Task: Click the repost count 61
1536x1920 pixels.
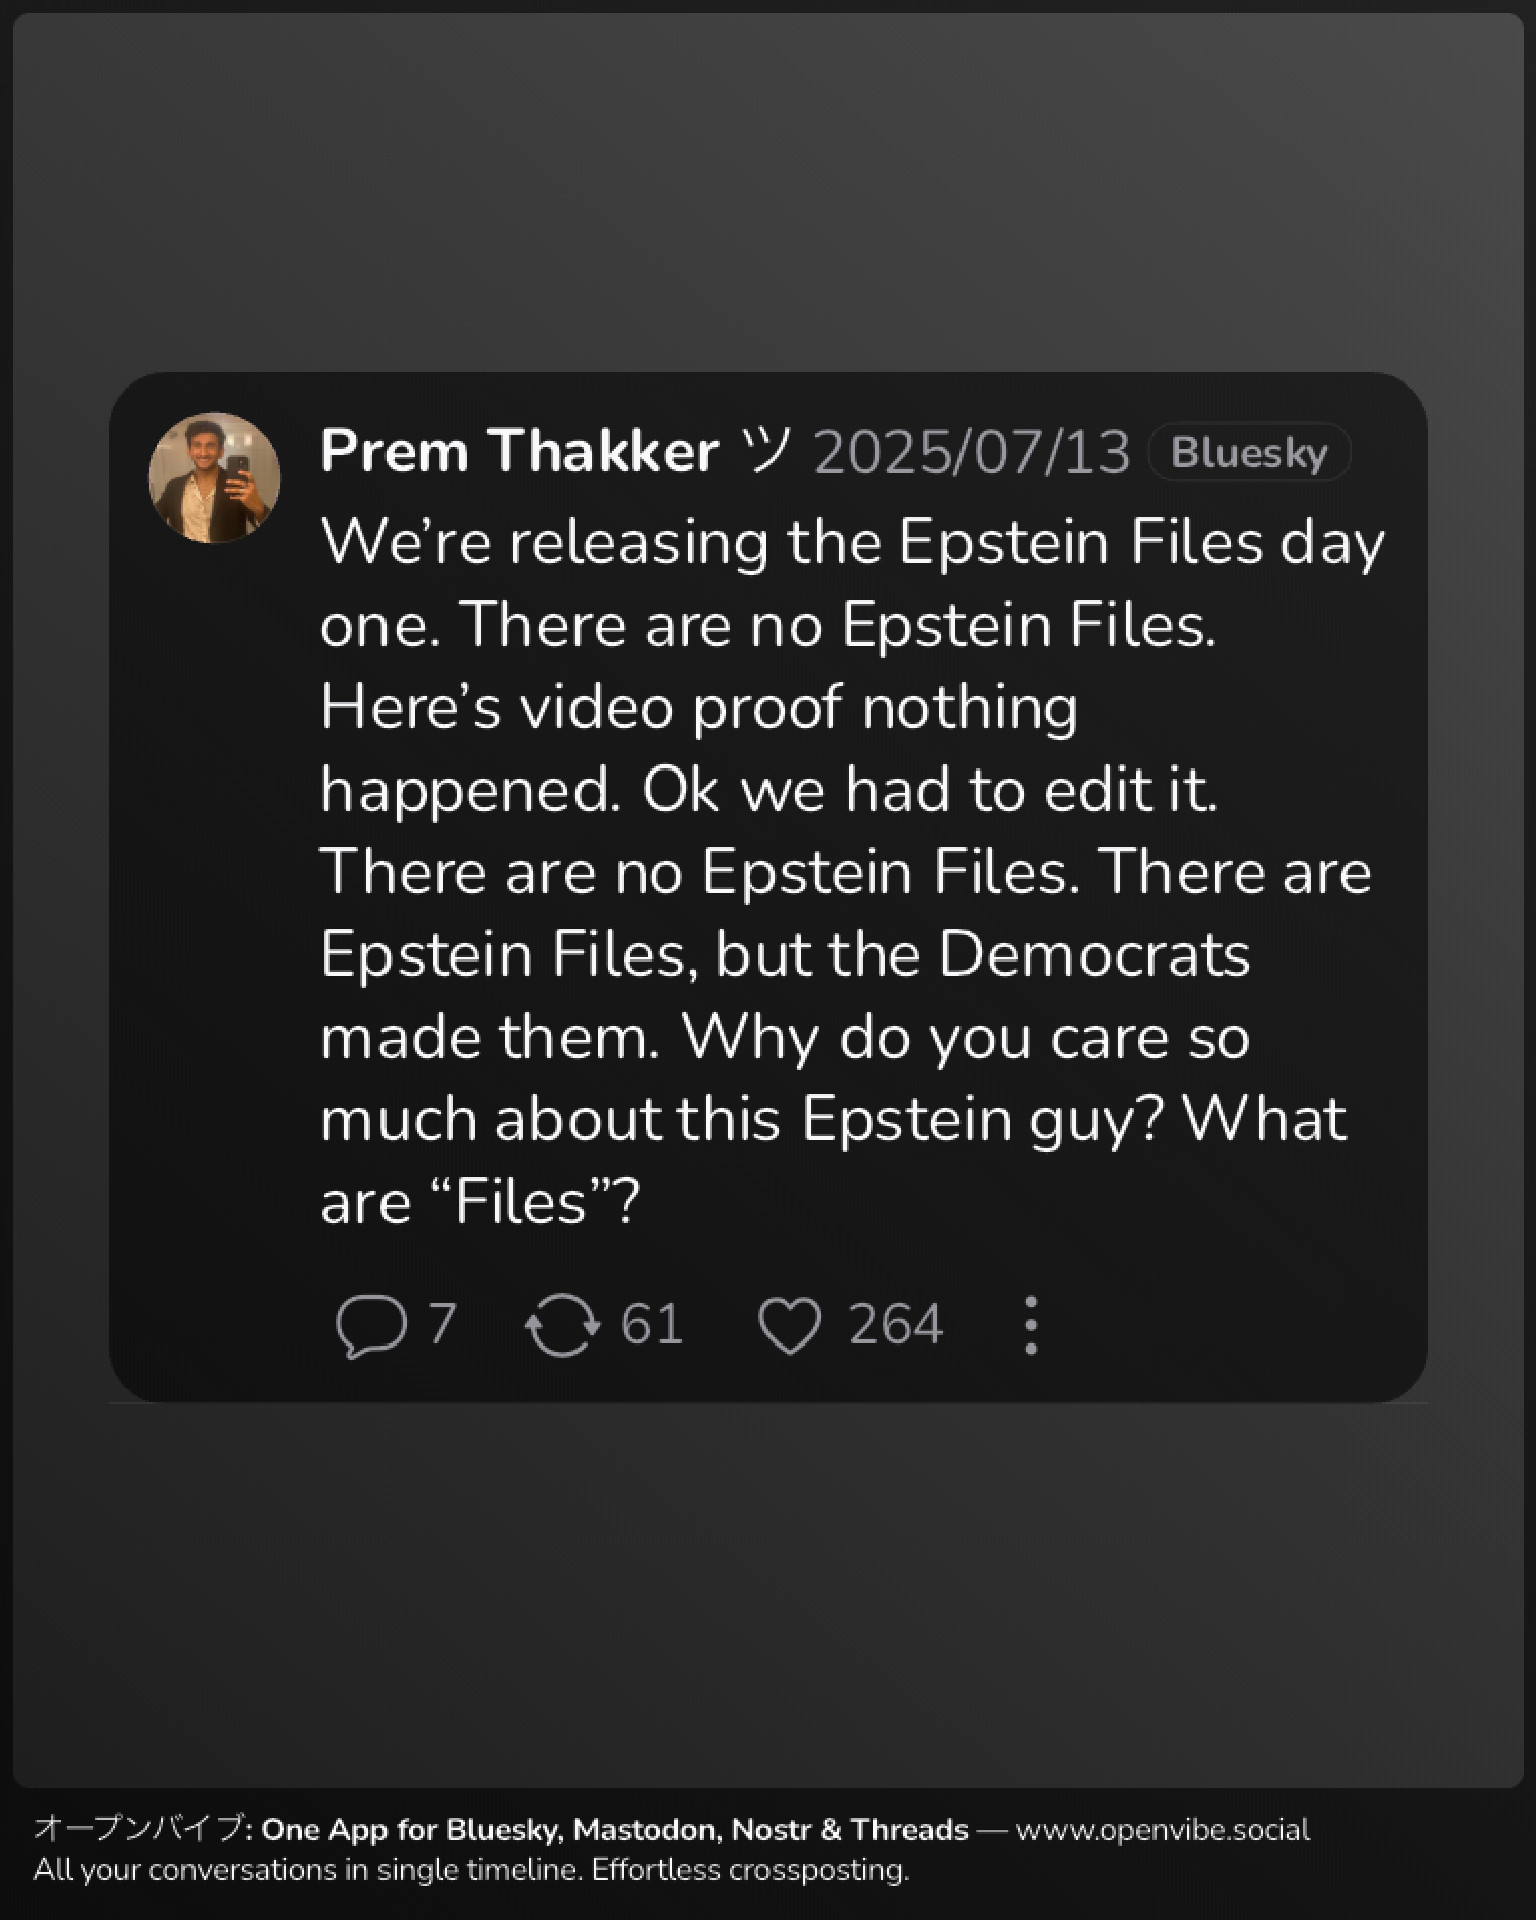Action: click(x=652, y=1324)
